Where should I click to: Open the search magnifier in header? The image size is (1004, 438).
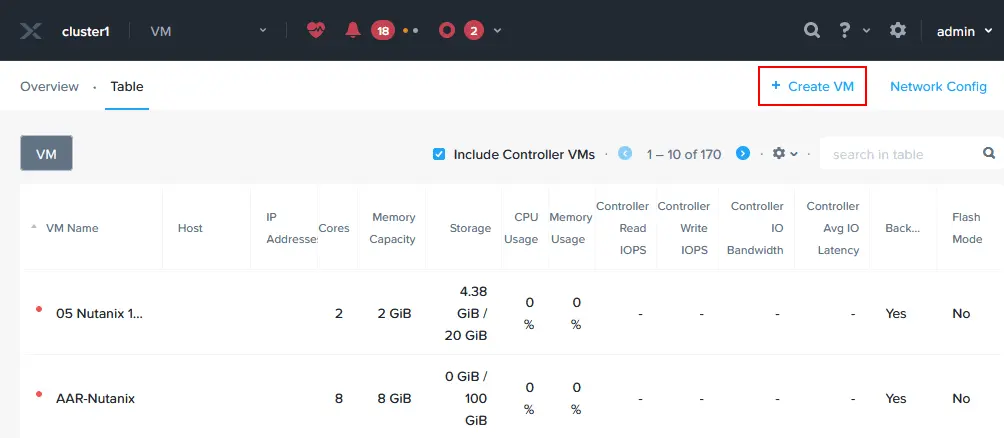[812, 30]
